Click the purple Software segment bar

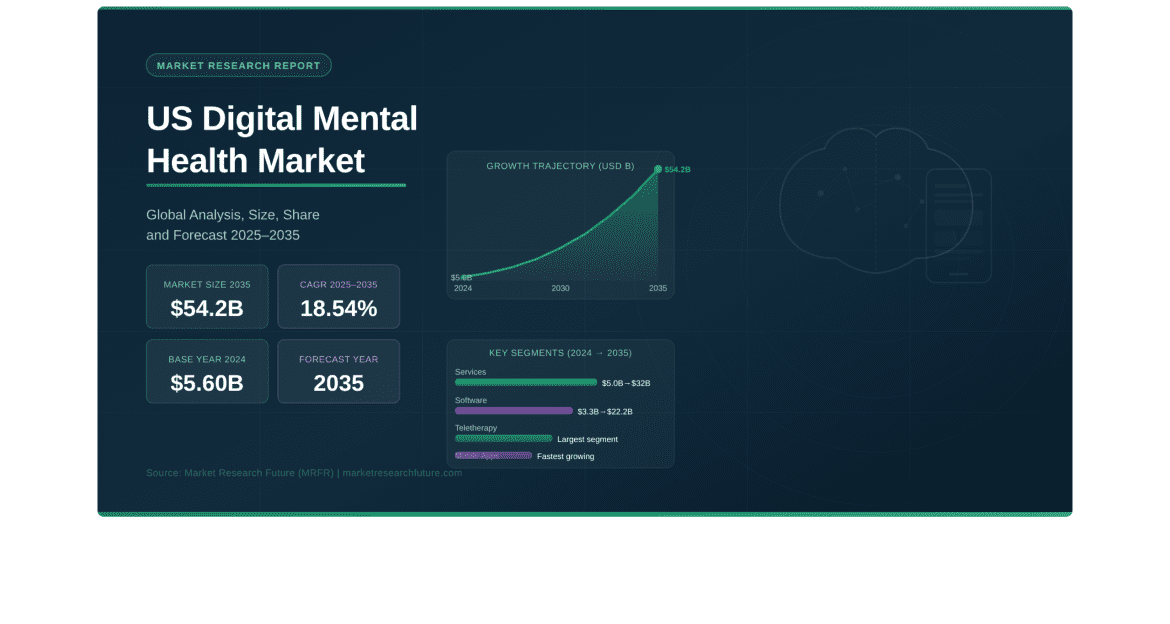tap(513, 411)
